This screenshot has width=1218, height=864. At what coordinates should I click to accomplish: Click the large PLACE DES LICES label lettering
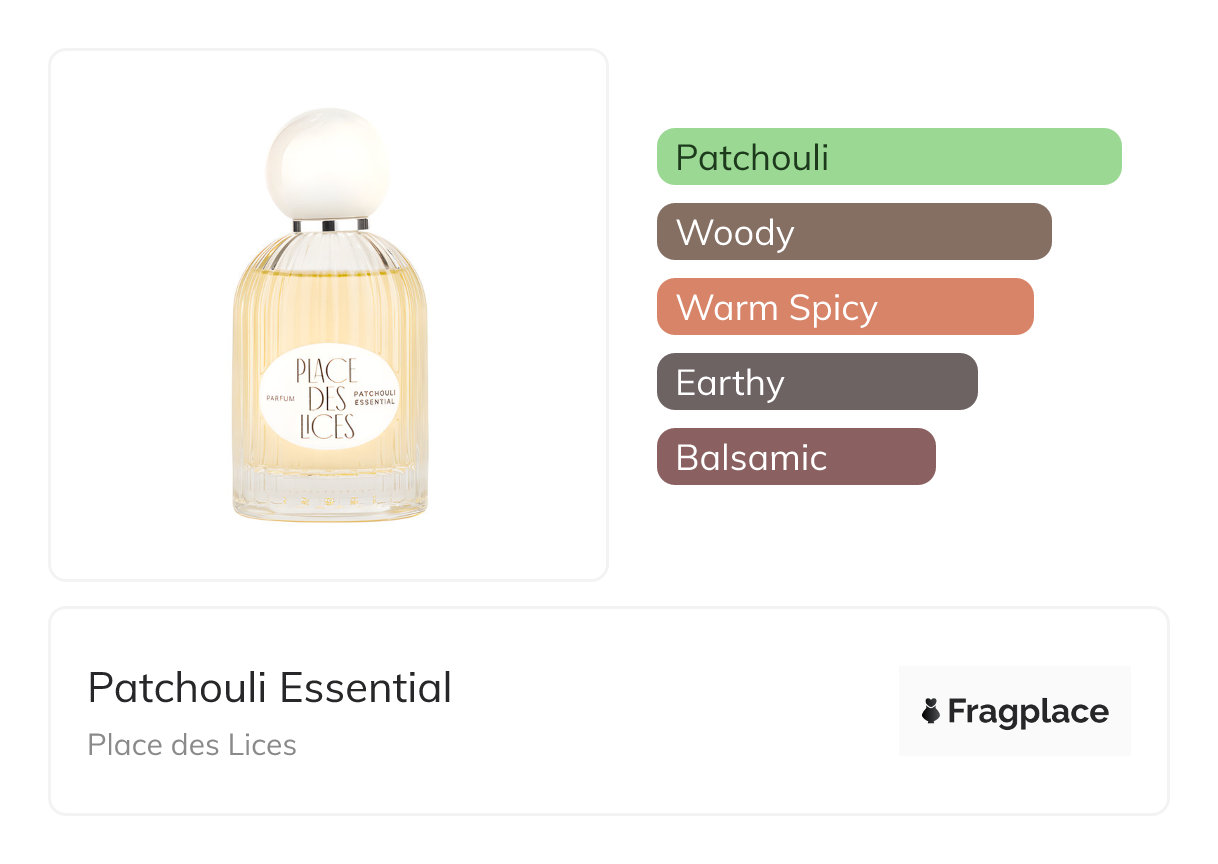pos(326,399)
